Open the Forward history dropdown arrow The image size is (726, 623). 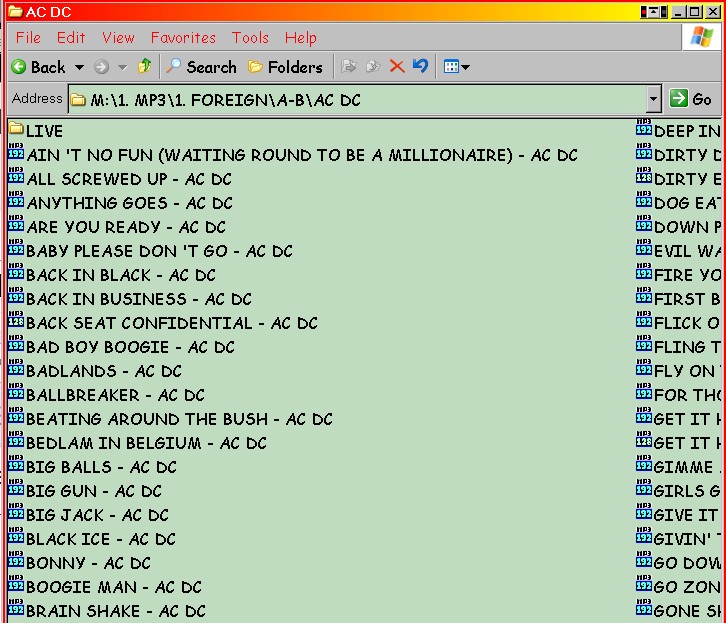tap(122, 68)
